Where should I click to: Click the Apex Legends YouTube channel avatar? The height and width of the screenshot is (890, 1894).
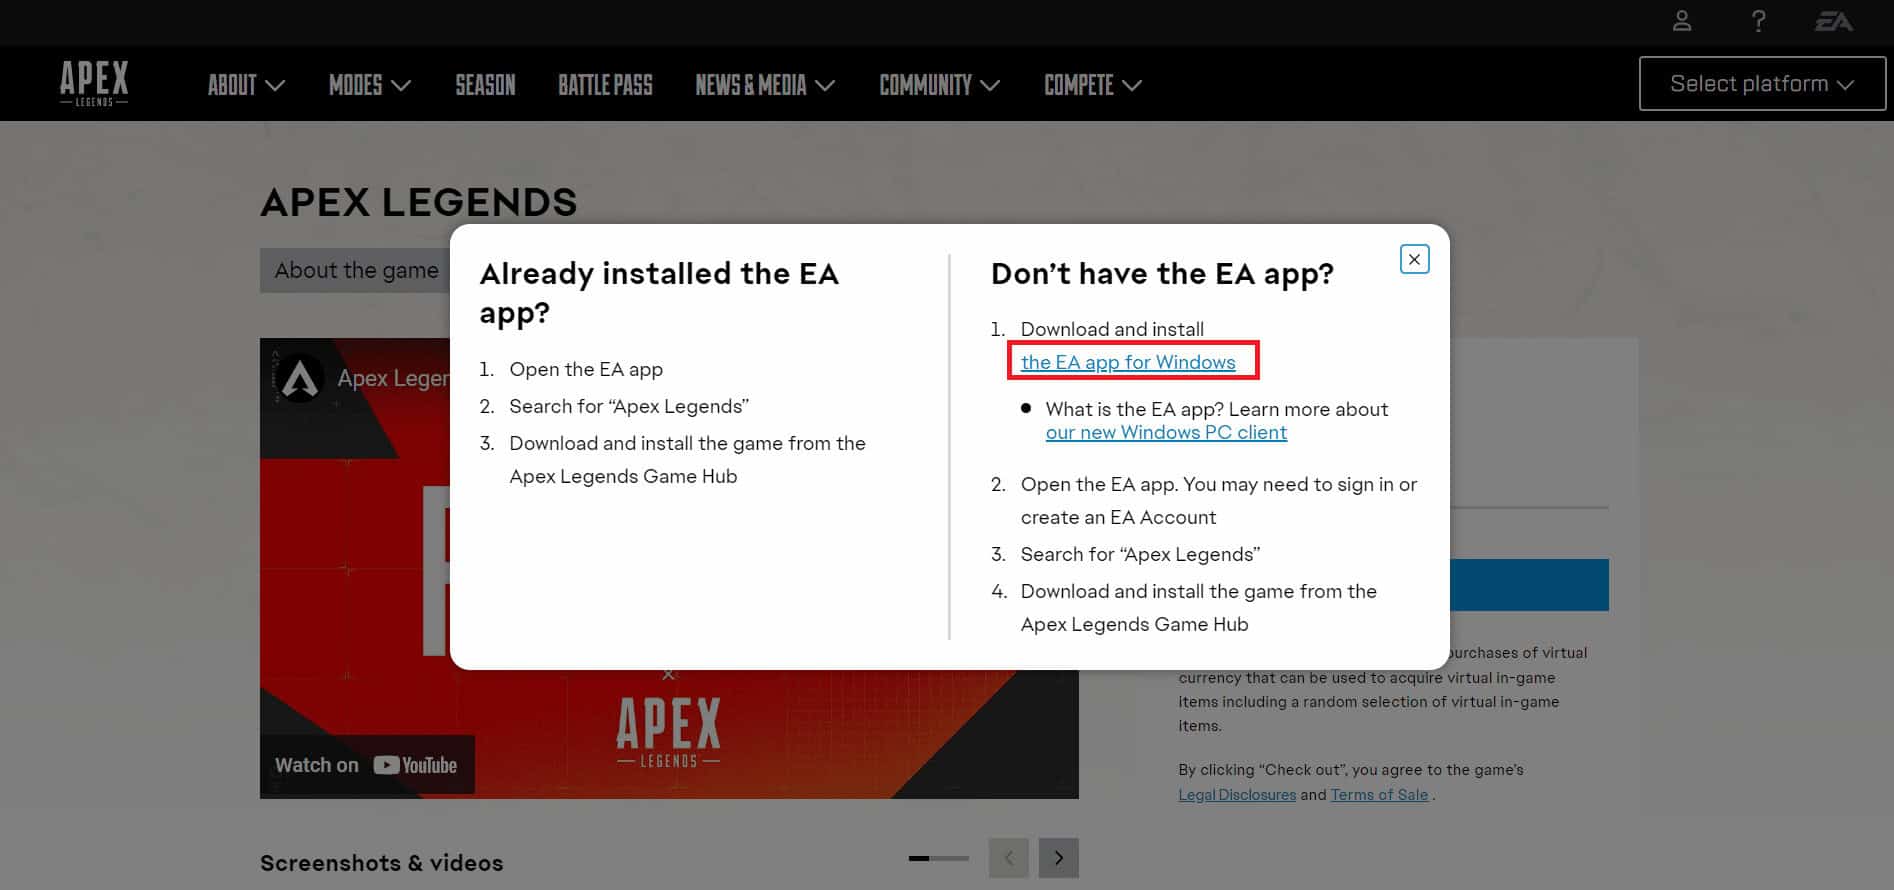coord(300,378)
